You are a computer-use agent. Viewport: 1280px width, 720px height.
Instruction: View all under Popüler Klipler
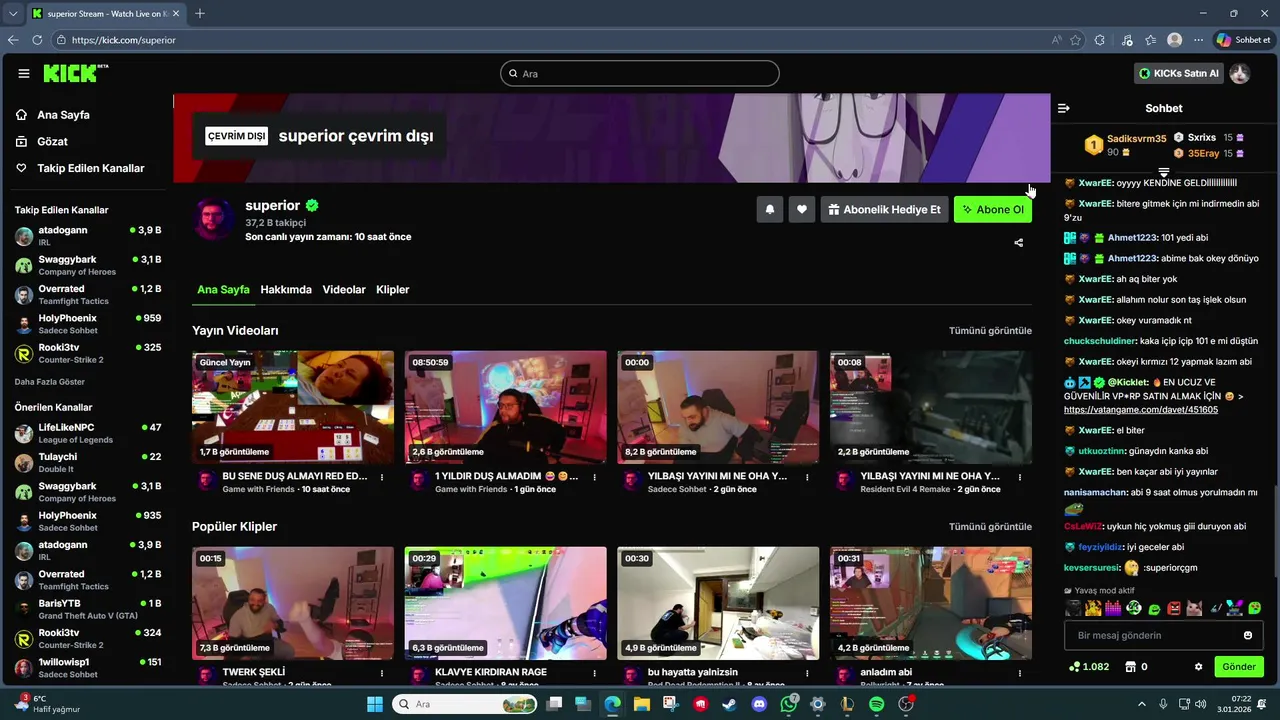pyautogui.click(x=990, y=527)
